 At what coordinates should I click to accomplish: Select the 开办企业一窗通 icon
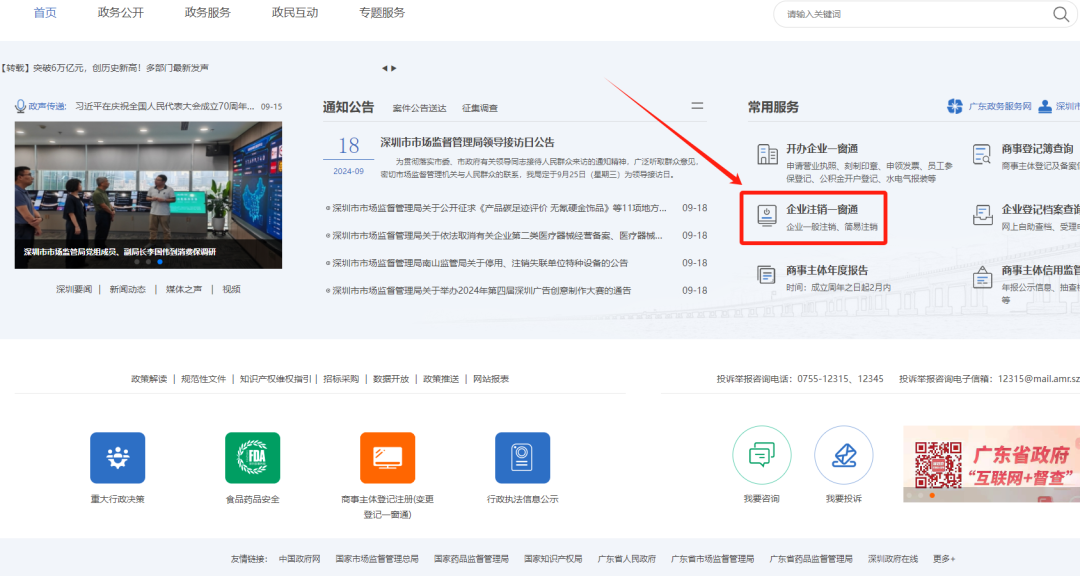766,156
